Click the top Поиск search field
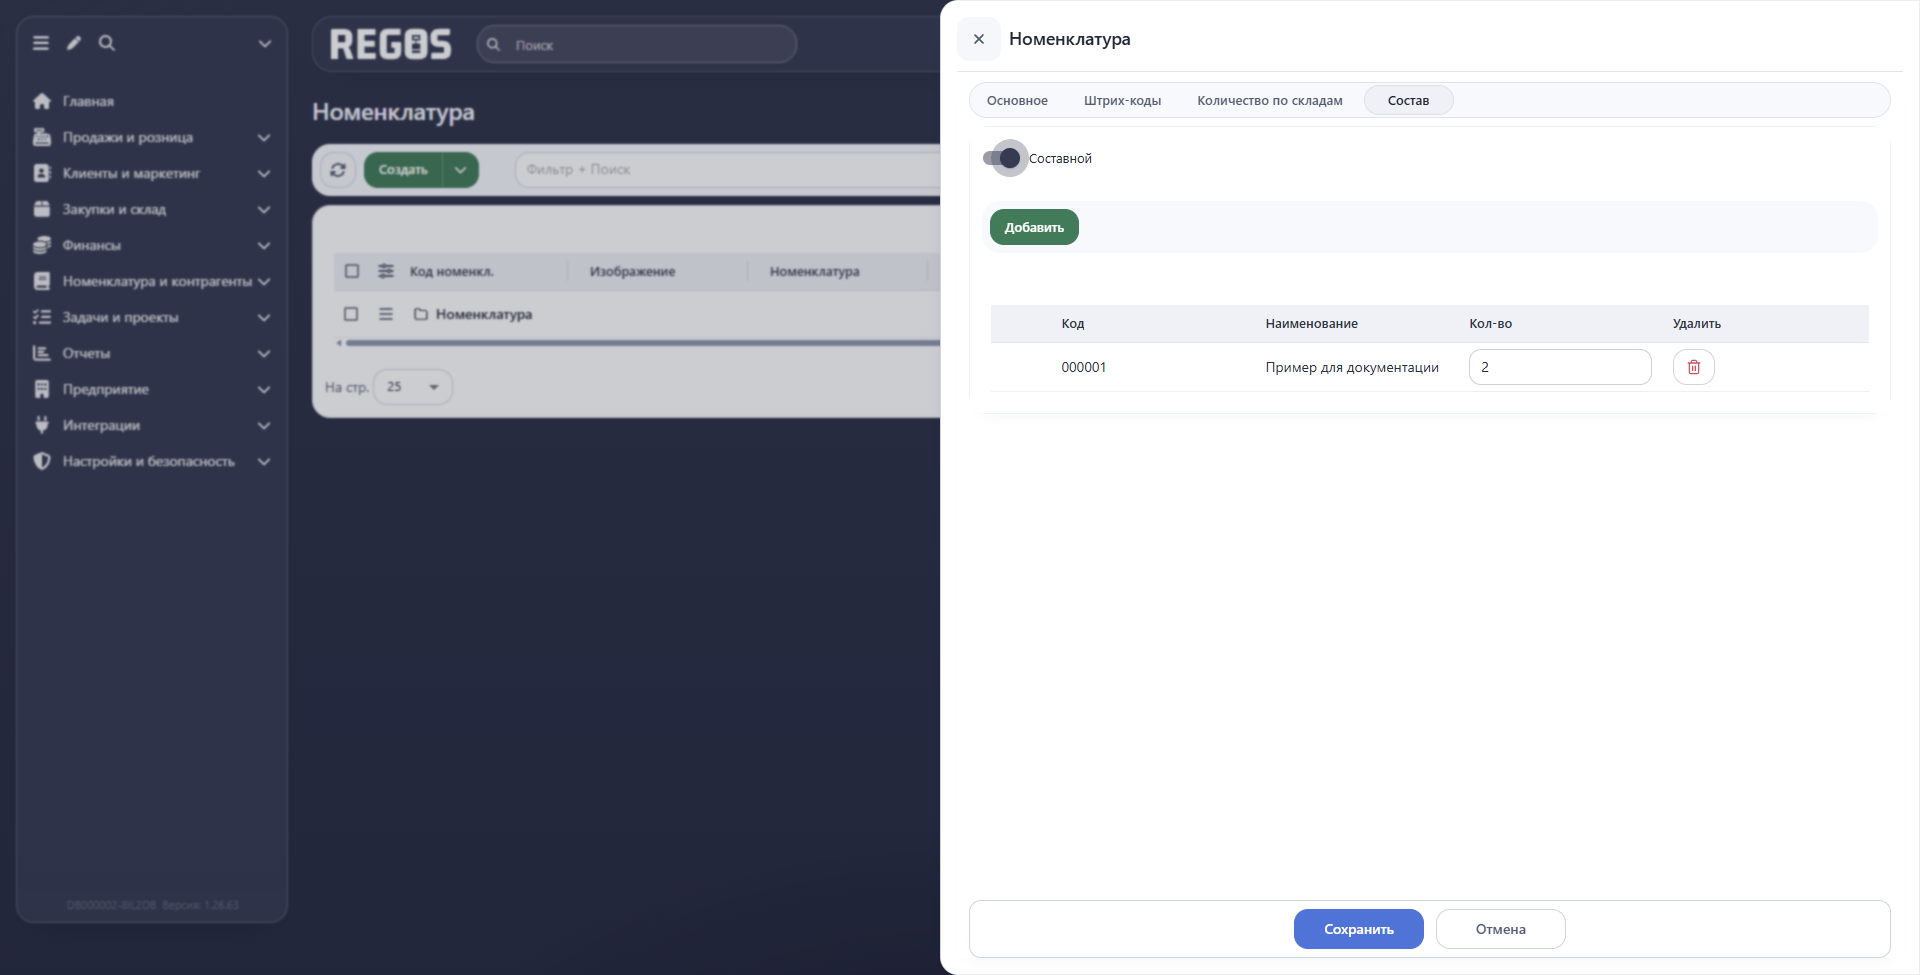 tap(637, 44)
